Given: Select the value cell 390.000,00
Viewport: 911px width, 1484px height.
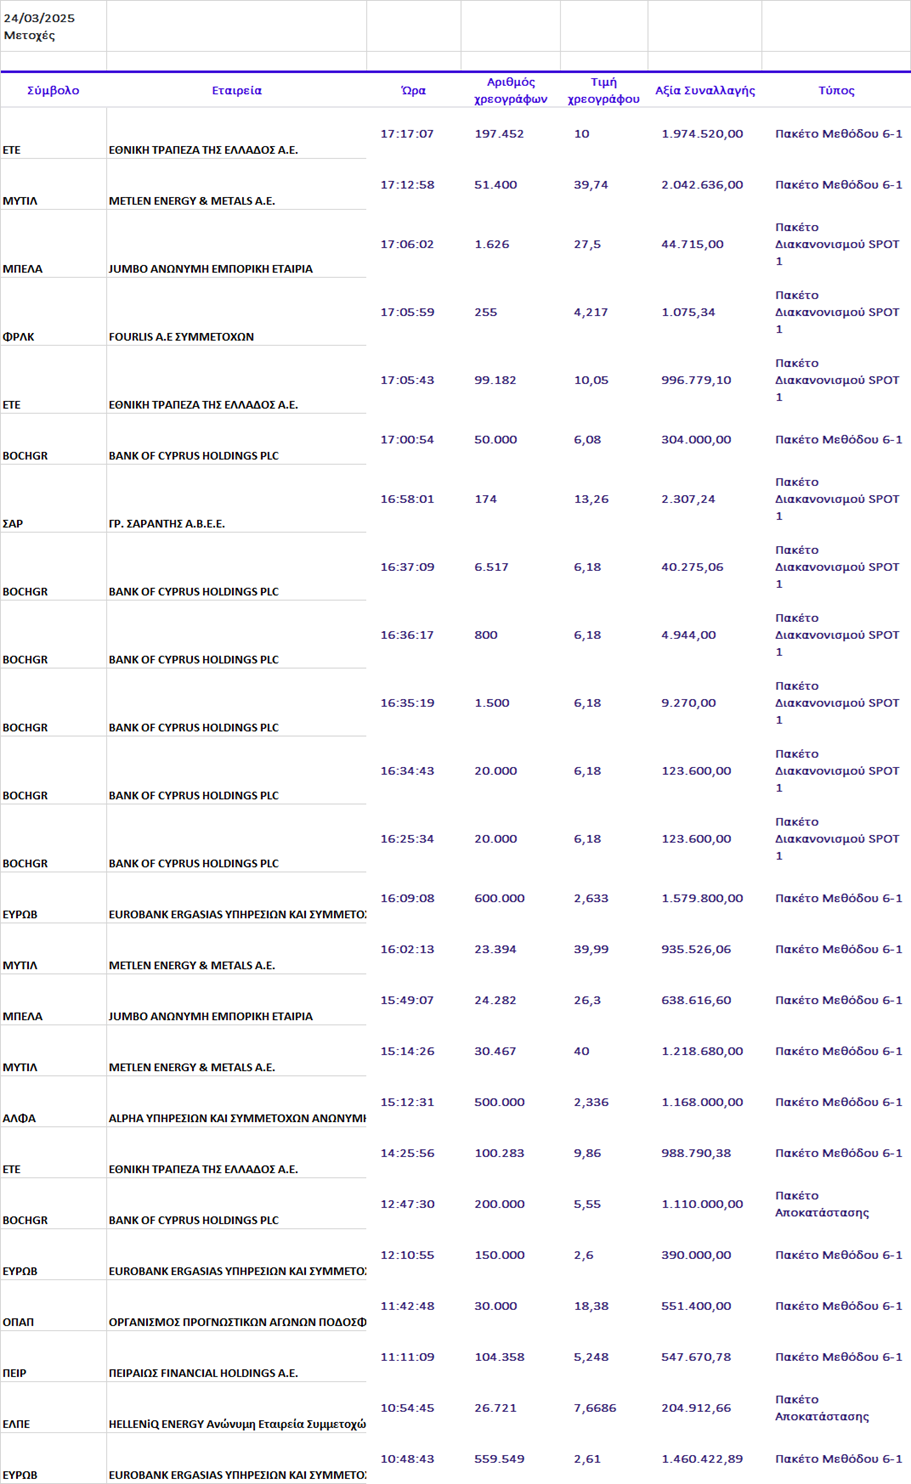Looking at the screenshot, I should coord(696,1255).
